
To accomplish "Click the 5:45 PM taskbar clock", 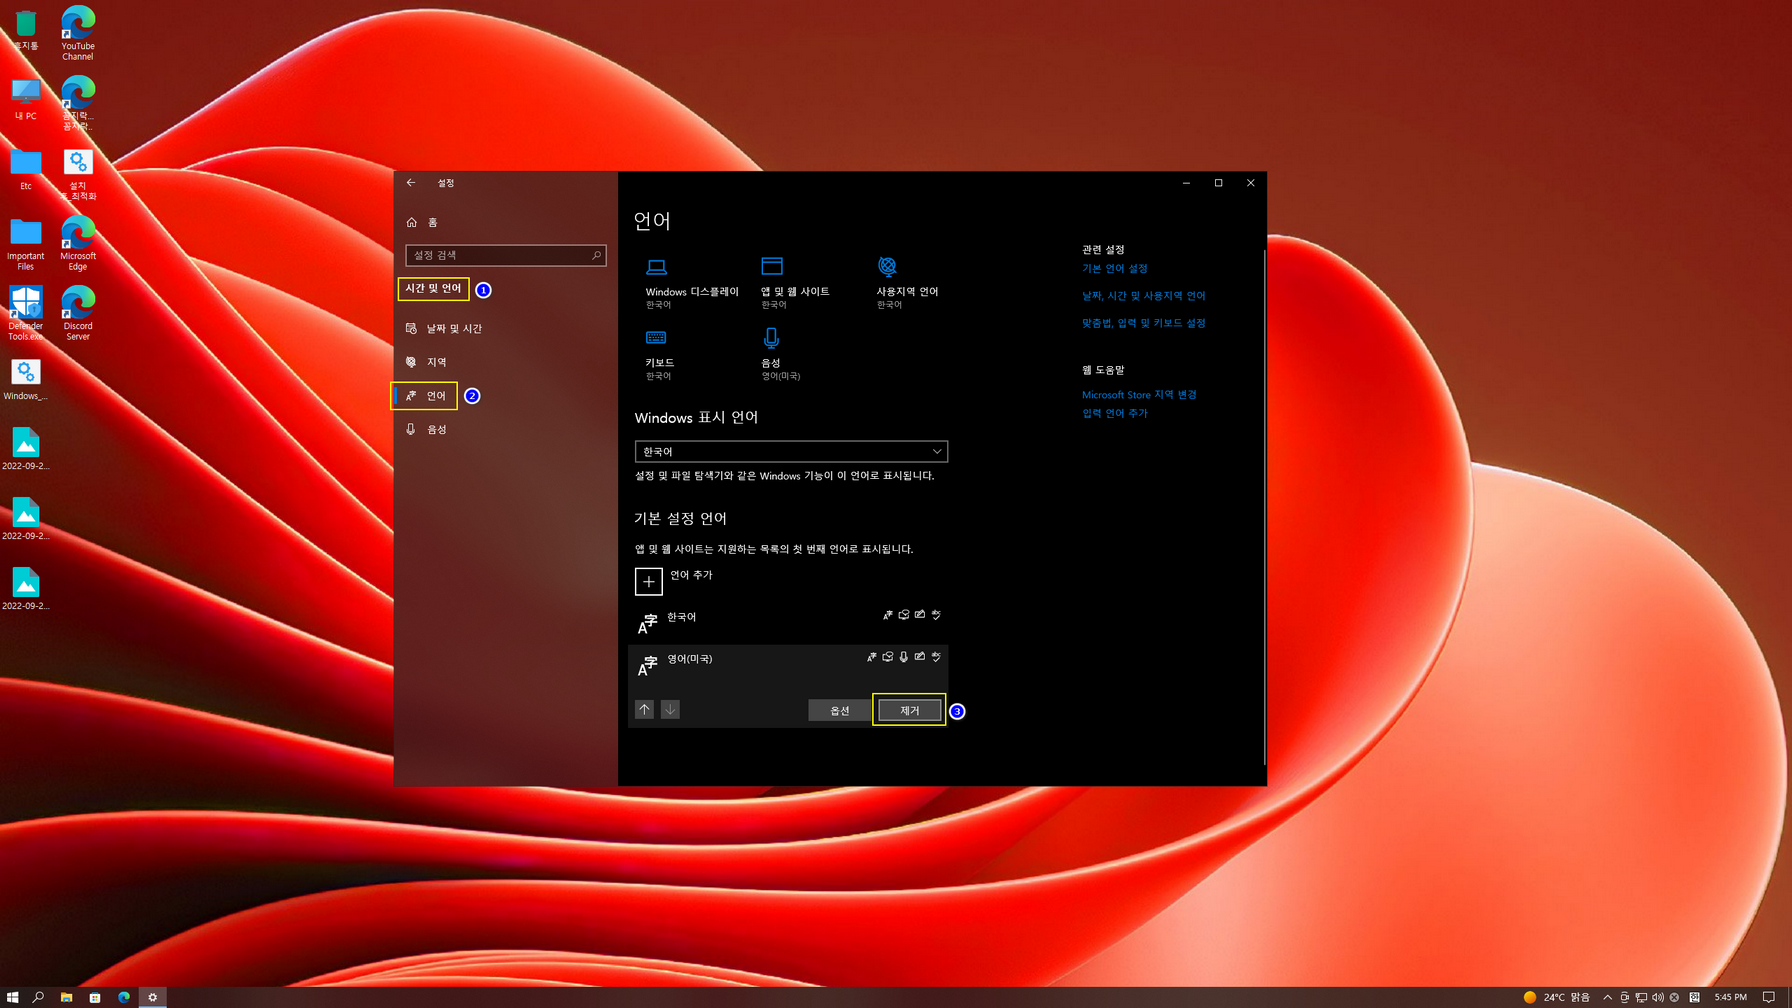I will pyautogui.click(x=1730, y=997).
